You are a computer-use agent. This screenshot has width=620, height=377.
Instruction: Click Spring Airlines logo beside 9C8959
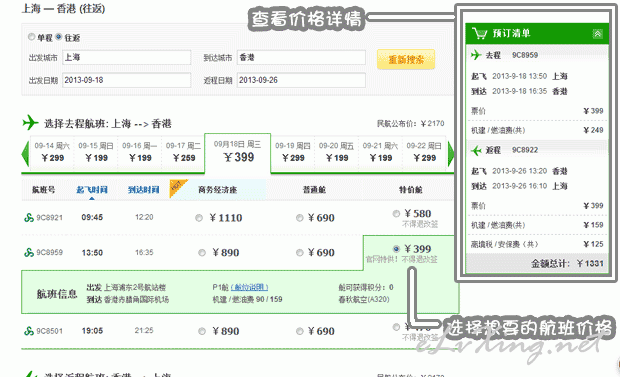coord(29,252)
